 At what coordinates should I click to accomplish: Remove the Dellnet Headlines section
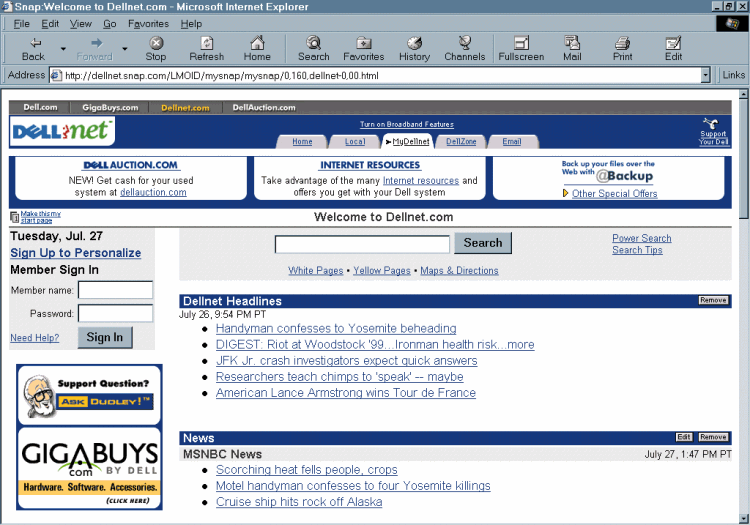(x=713, y=300)
